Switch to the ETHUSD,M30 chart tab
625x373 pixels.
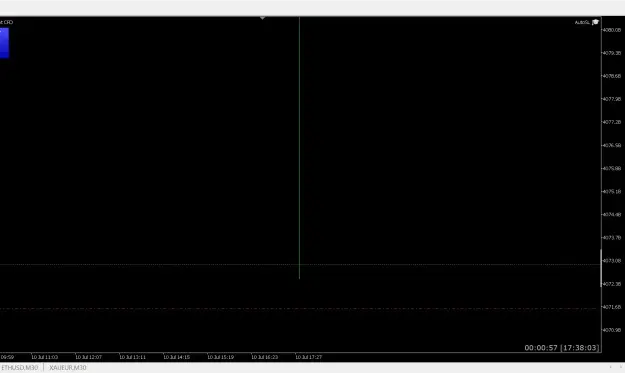click(20, 367)
